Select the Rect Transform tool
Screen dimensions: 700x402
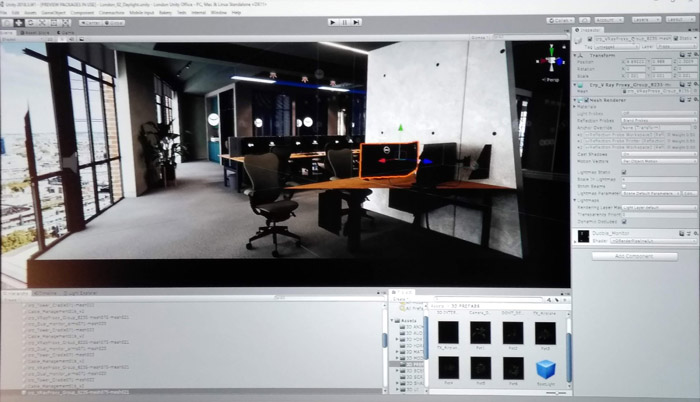click(52, 22)
